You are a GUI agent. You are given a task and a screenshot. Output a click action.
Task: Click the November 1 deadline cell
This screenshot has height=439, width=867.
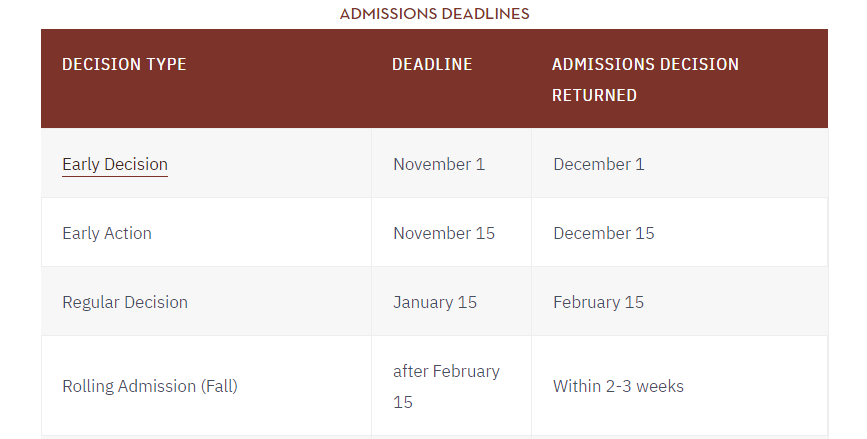(439, 164)
